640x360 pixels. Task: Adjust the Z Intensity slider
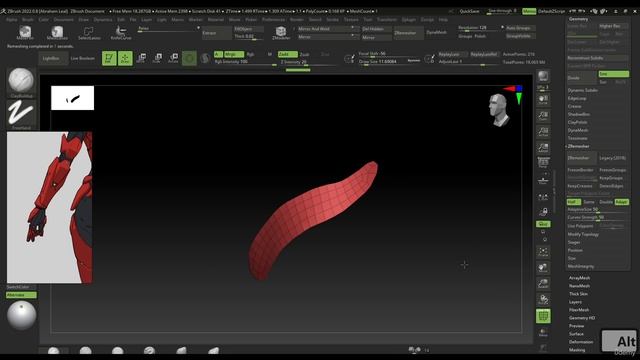coord(308,62)
